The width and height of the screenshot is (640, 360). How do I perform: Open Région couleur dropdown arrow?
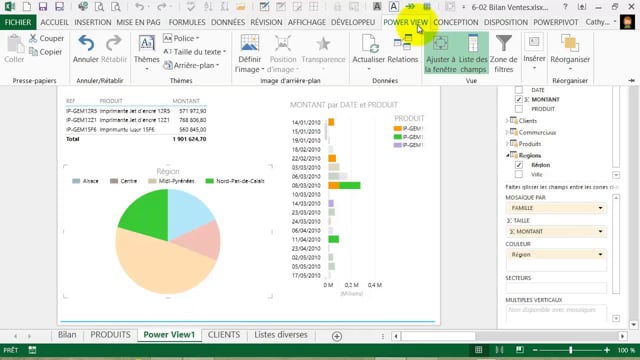600,255
